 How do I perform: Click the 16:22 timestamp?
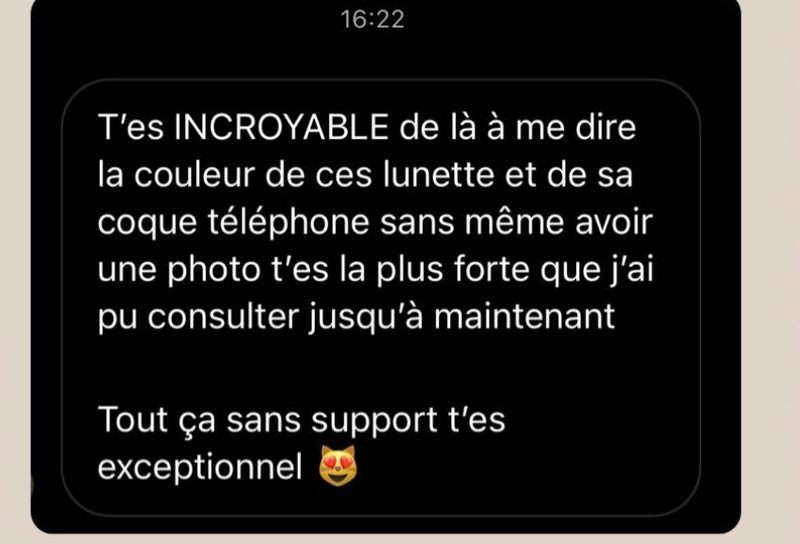(x=372, y=19)
